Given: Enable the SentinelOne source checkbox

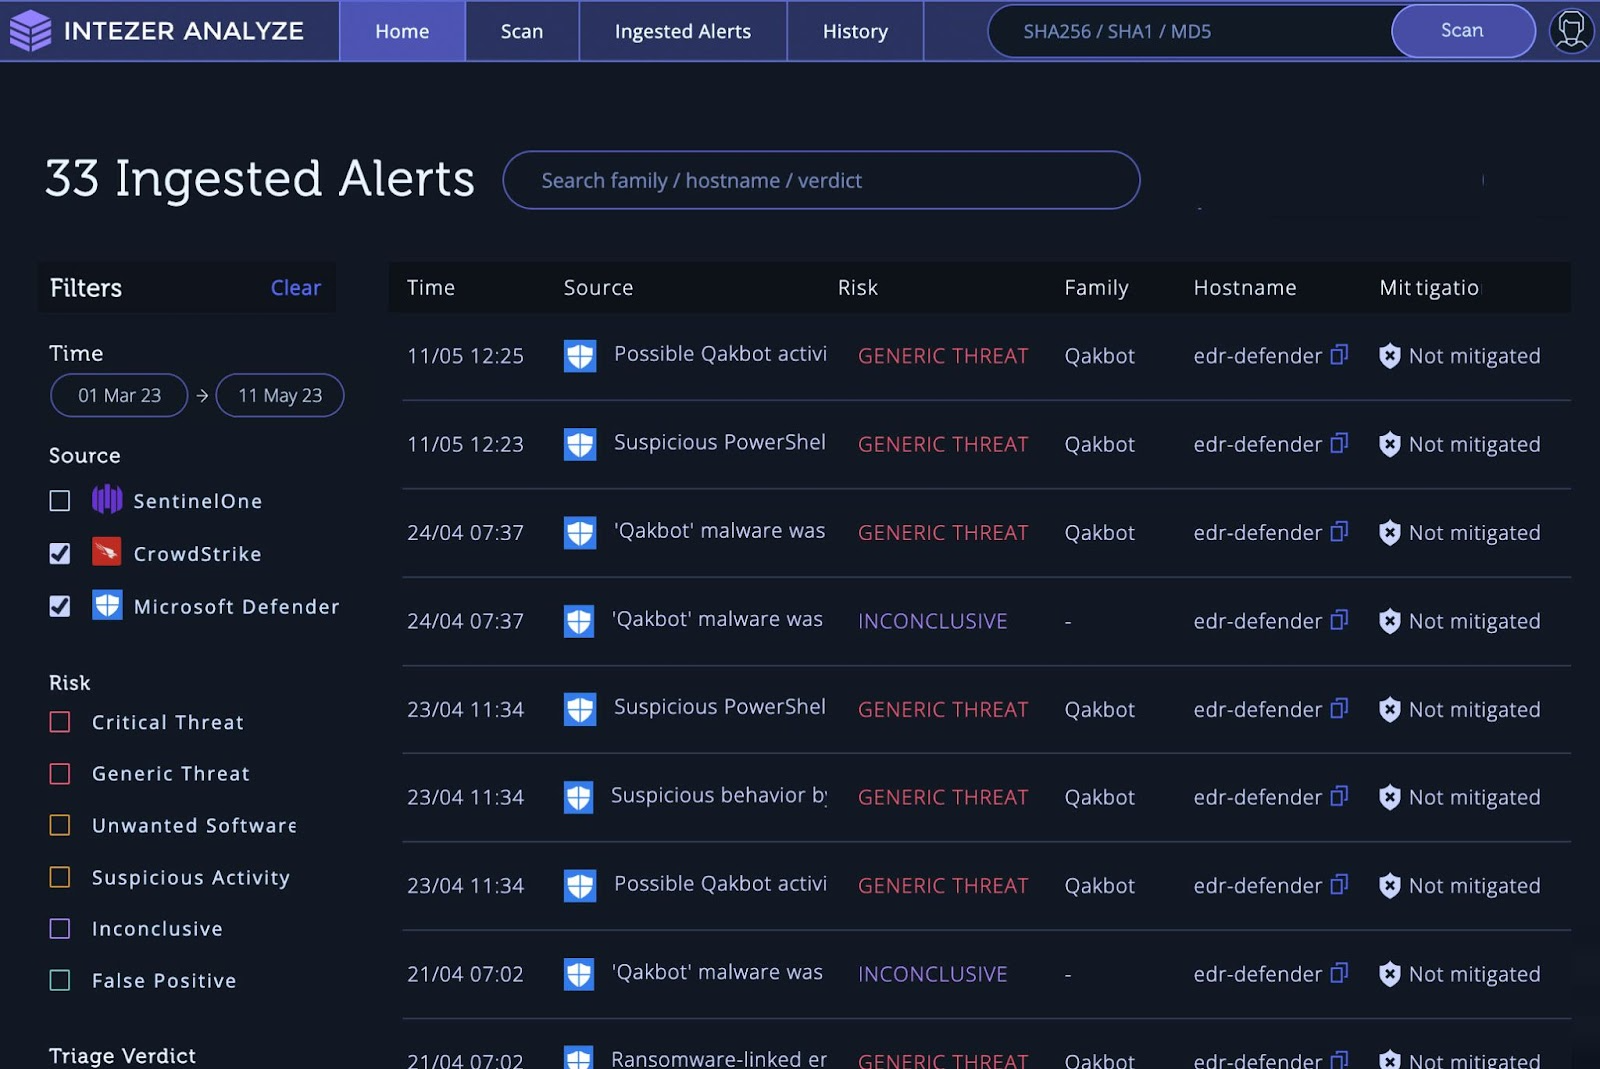Looking at the screenshot, I should (60, 501).
